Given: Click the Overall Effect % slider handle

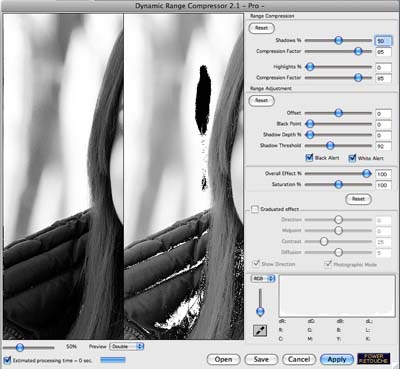Looking at the screenshot, I should tap(367, 173).
